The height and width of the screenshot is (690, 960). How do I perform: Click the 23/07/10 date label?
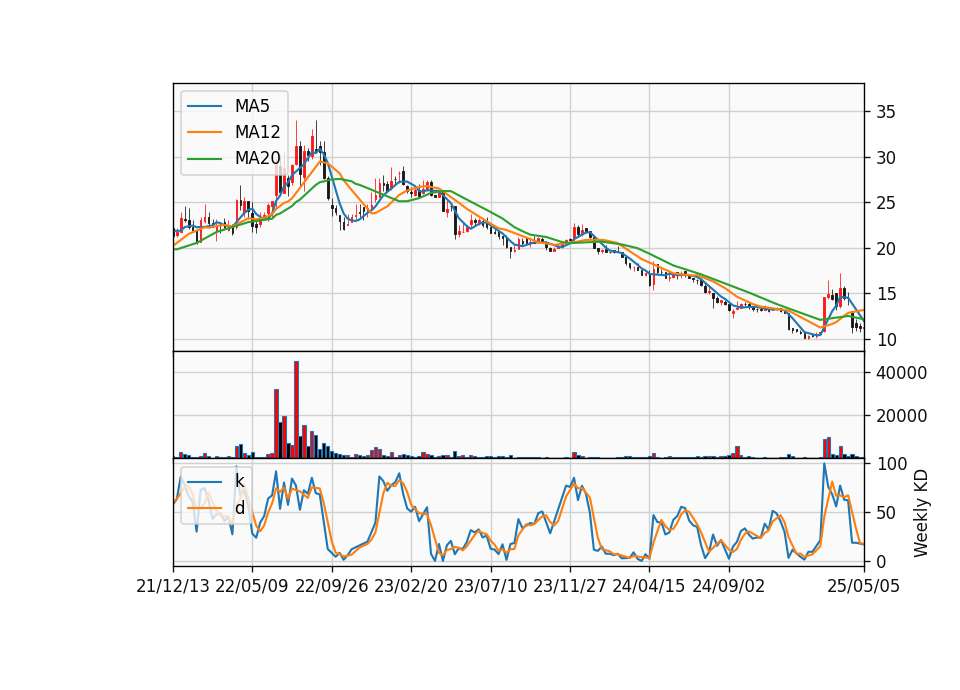pyautogui.click(x=490, y=586)
